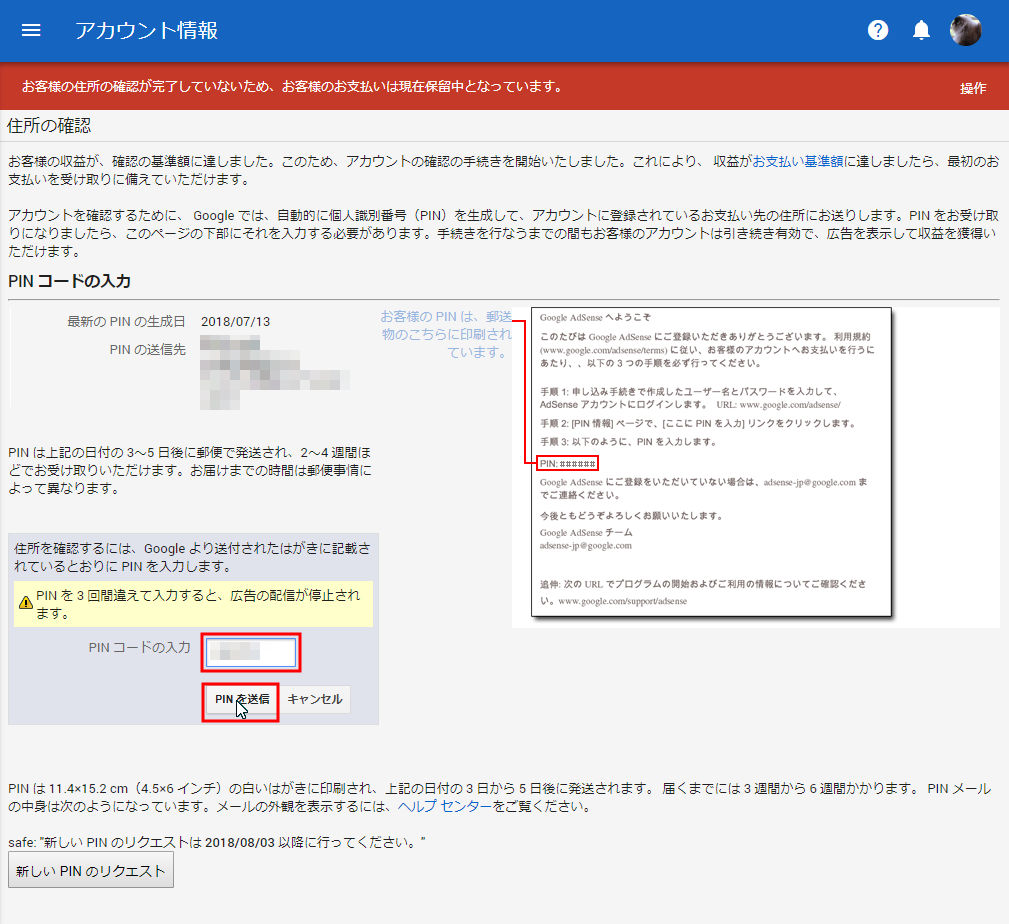Click the 操作 action in red banner
Screen dimensions: 1009x924
tap(972, 88)
